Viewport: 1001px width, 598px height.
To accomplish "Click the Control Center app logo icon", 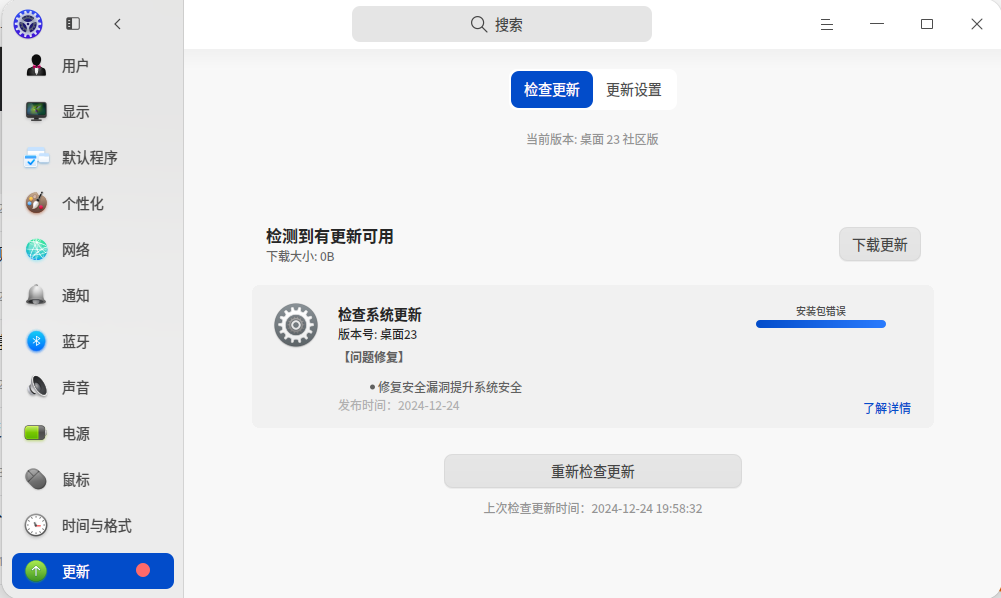I will [28, 24].
